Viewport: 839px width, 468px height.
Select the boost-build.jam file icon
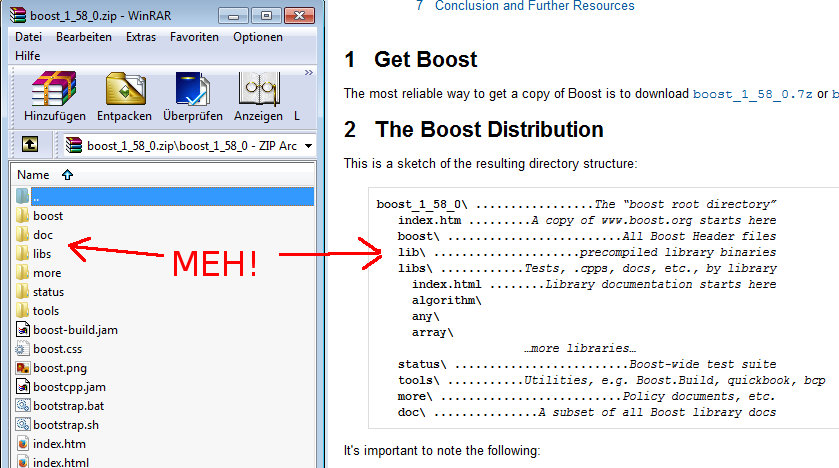24,330
